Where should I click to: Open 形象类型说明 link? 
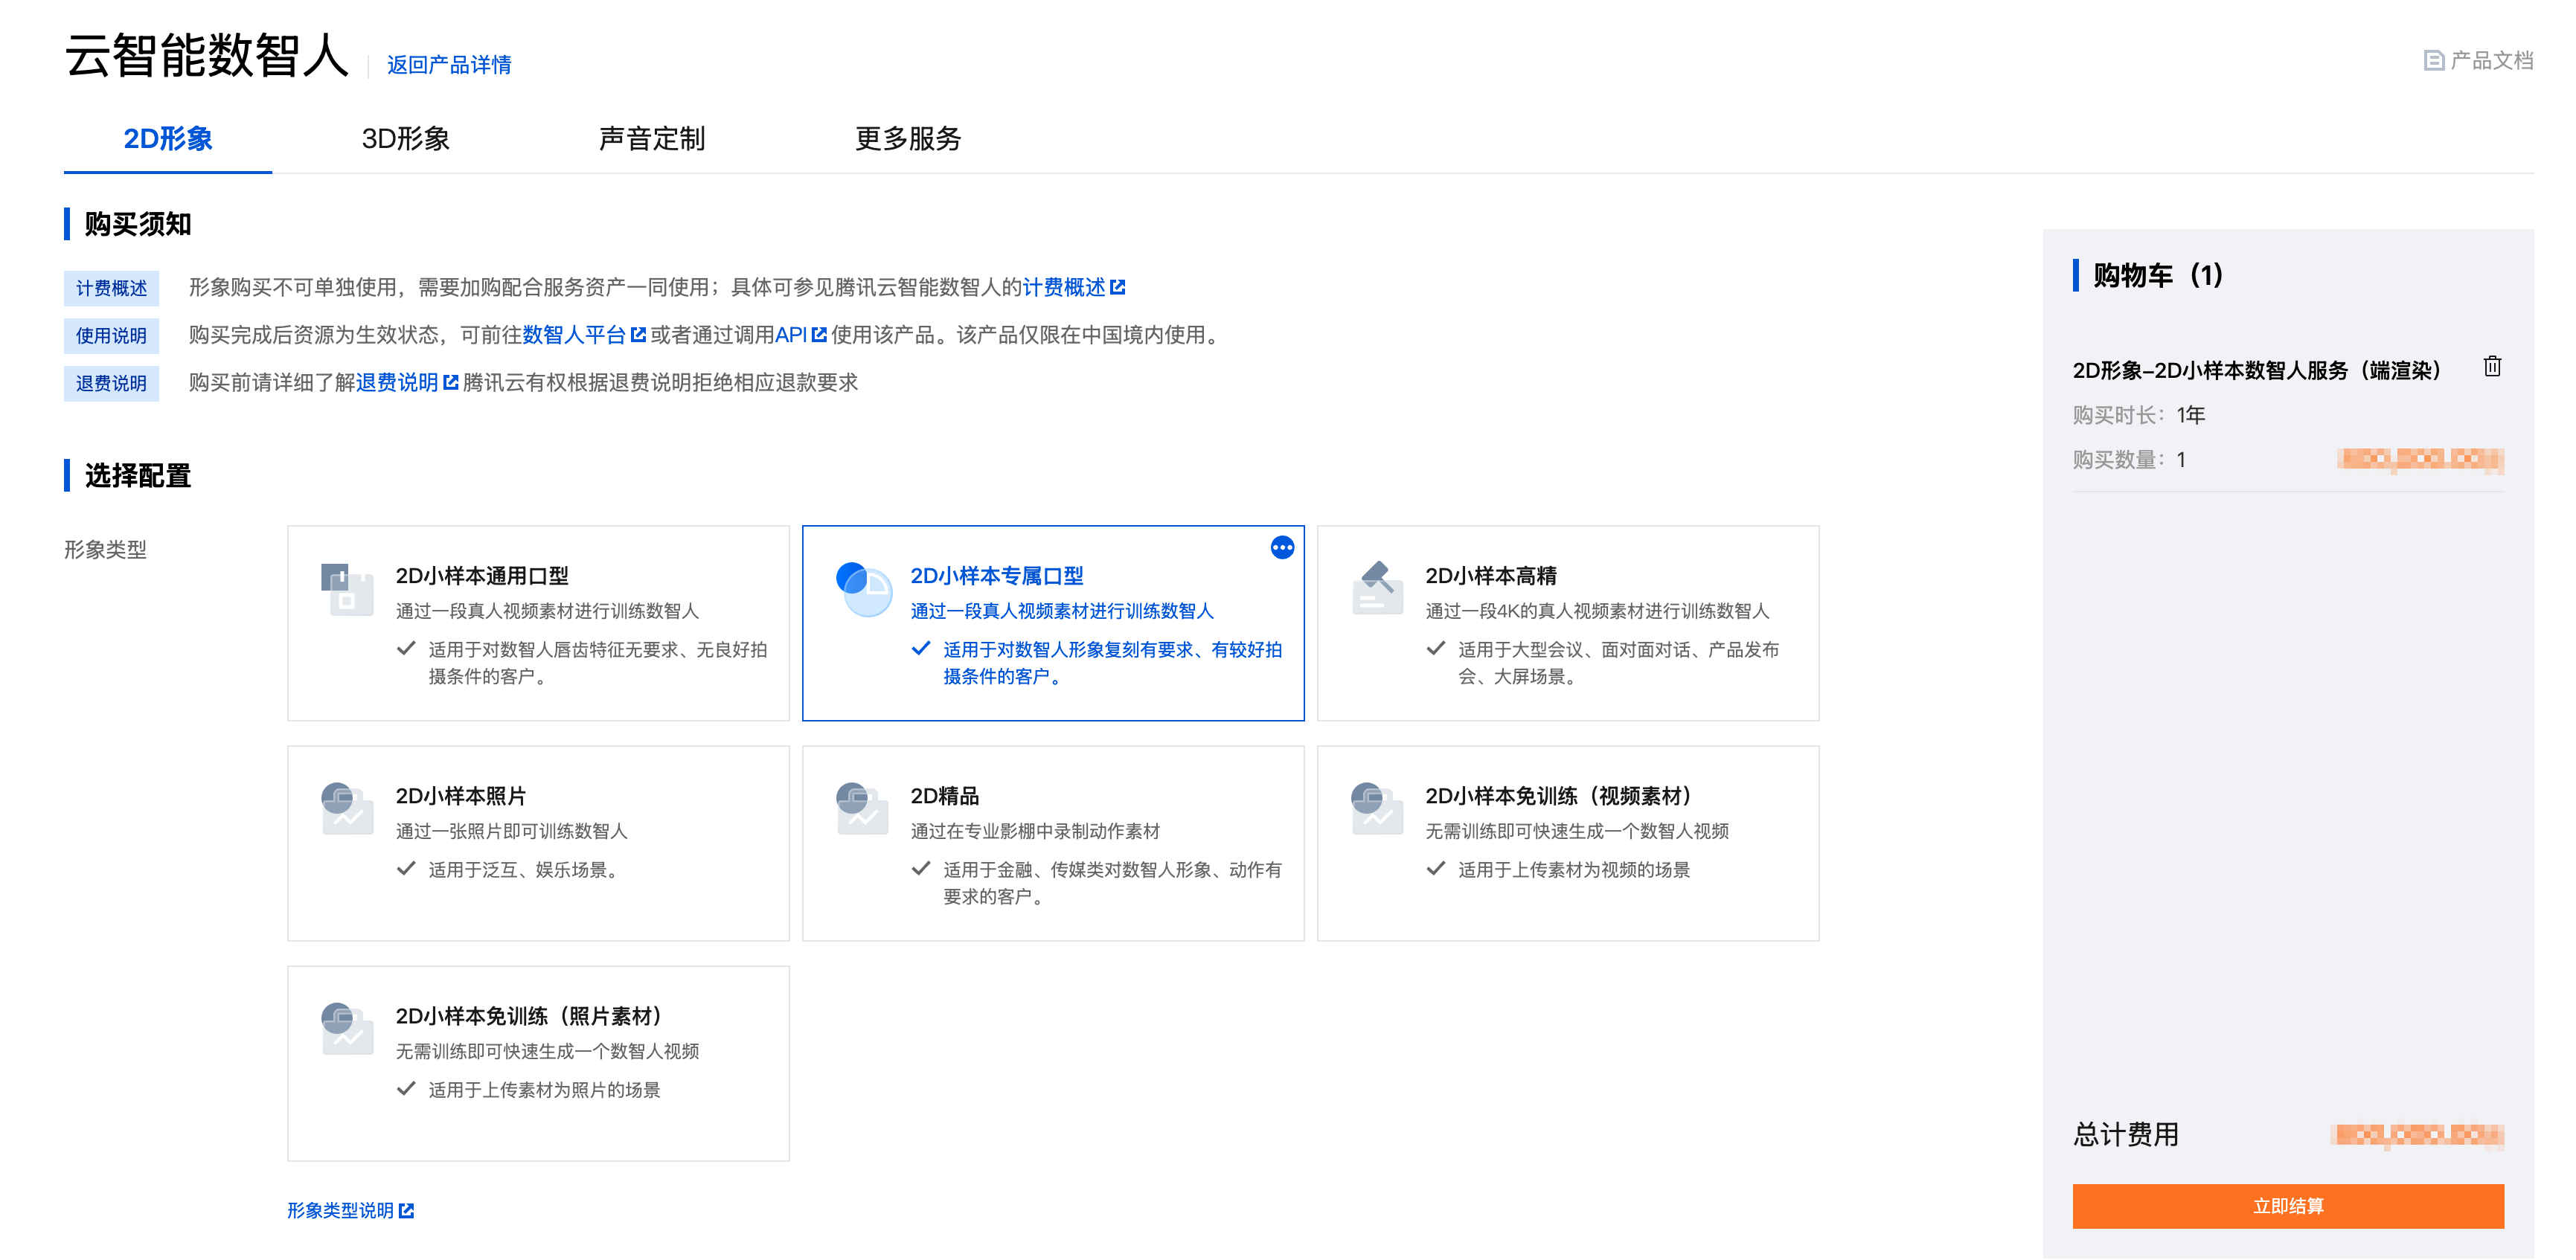click(340, 1211)
